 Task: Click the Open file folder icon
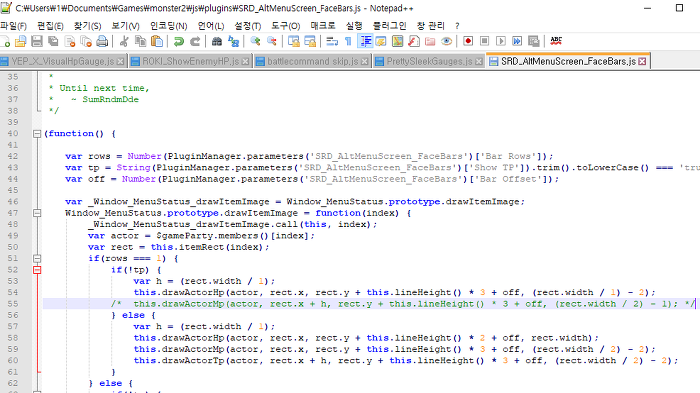pyautogui.click(x=21, y=42)
